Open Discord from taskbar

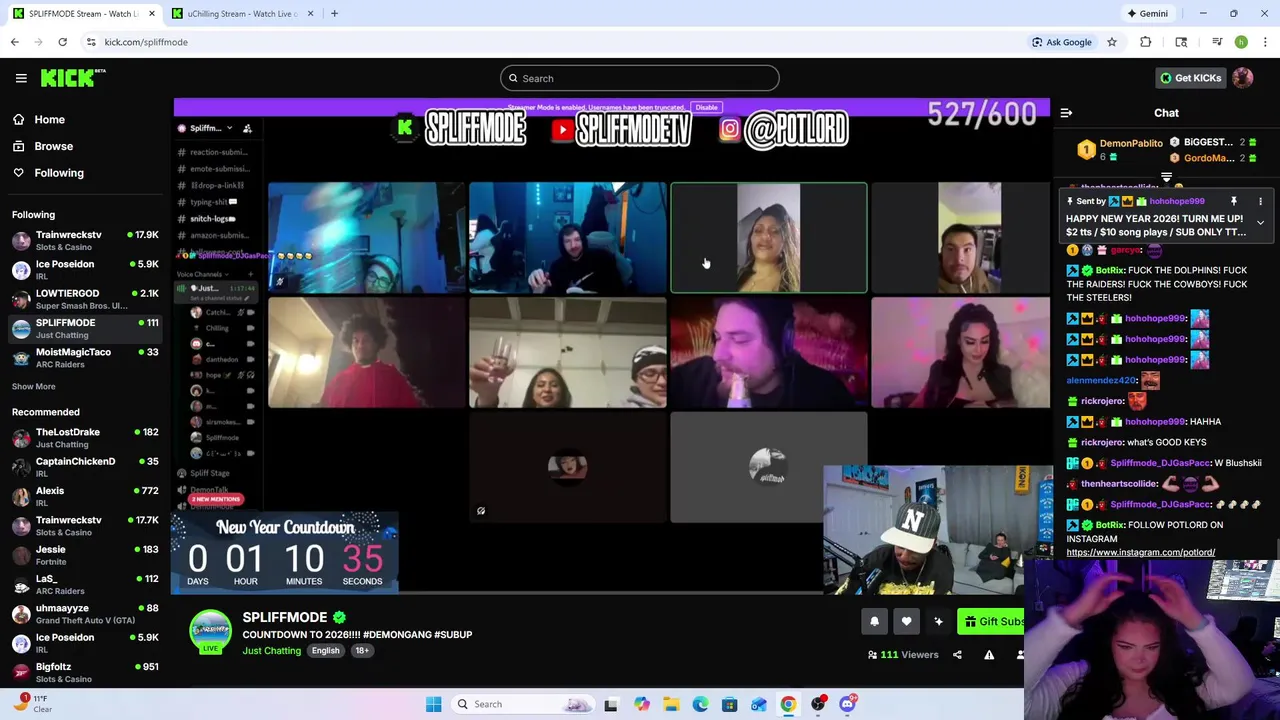click(x=847, y=704)
